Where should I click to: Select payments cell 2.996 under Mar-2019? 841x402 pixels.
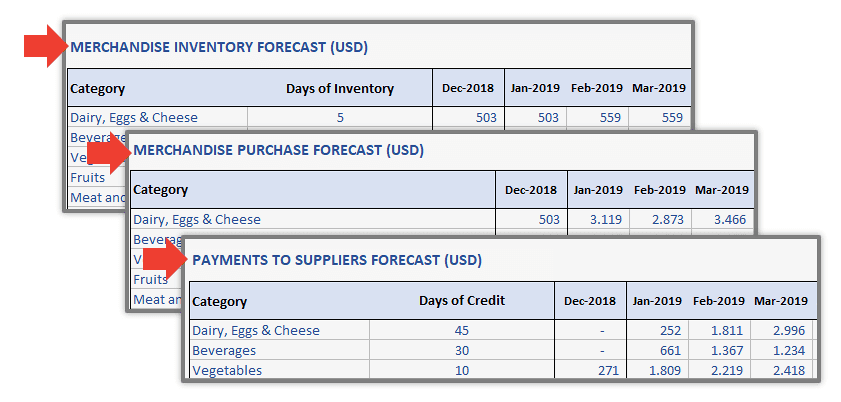pos(783,330)
